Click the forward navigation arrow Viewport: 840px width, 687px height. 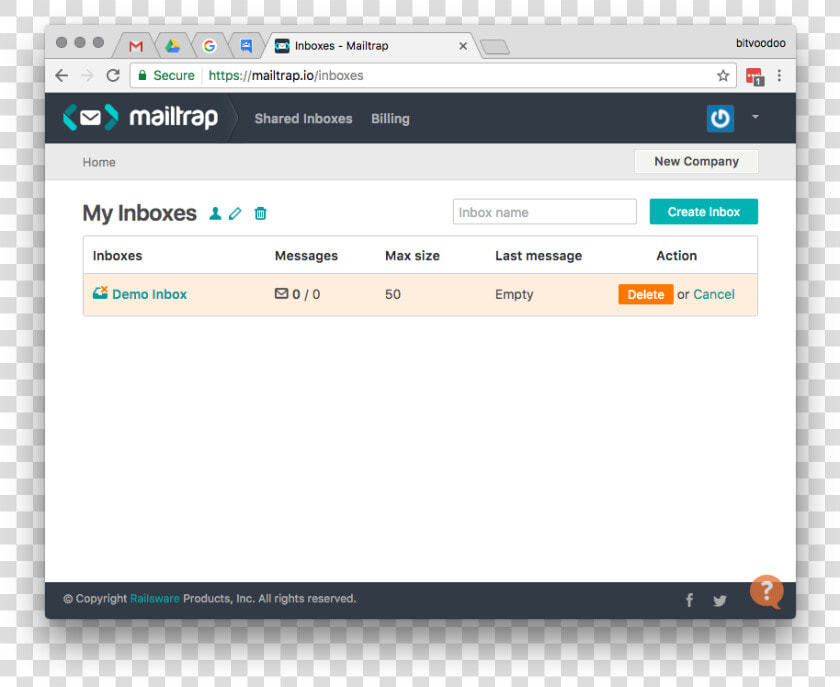87,76
